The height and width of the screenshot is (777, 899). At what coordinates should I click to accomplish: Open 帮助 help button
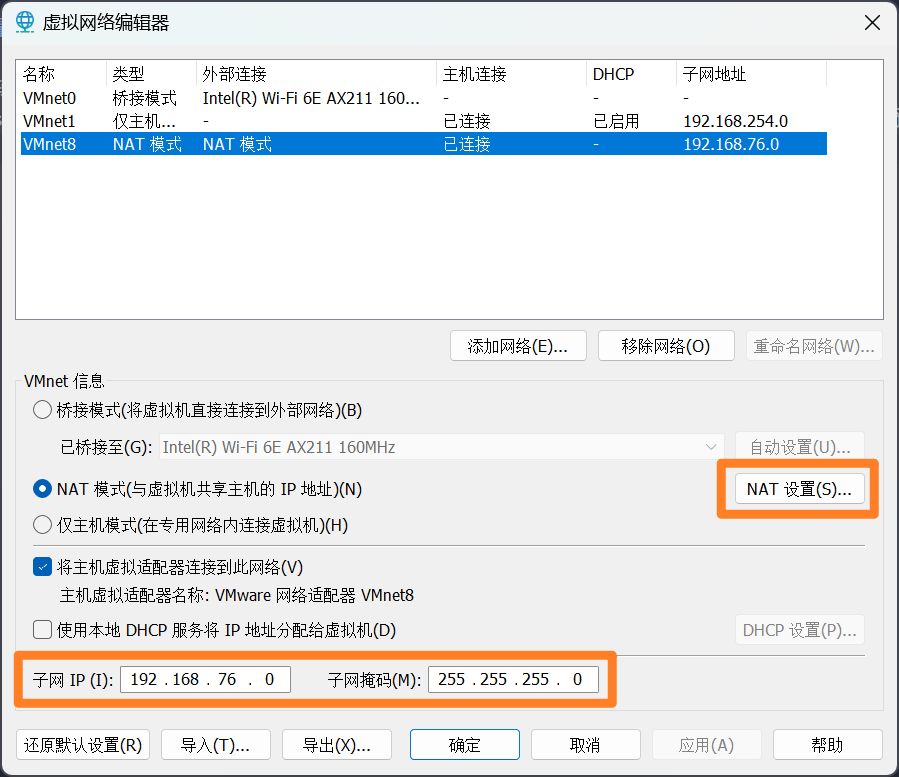coord(827,745)
